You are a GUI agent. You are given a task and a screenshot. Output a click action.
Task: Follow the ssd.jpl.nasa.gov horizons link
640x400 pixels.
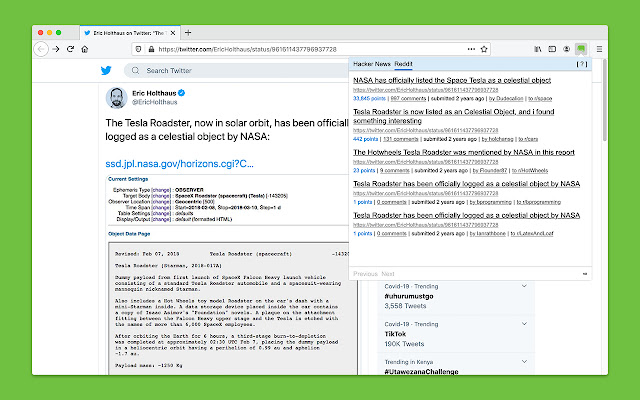pyautogui.click(x=179, y=164)
